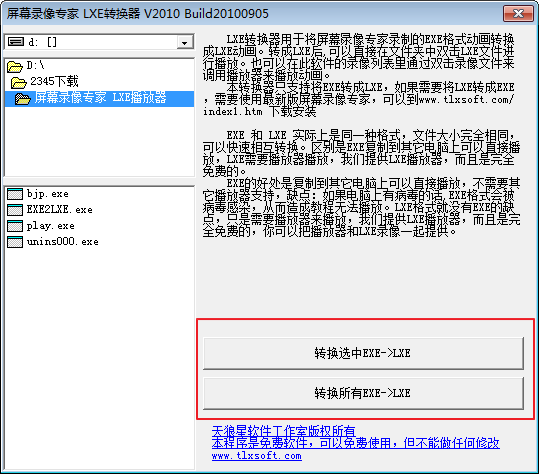The height and width of the screenshot is (474, 539).
Task: Click the bjp.exe file icon
Action: (15, 194)
